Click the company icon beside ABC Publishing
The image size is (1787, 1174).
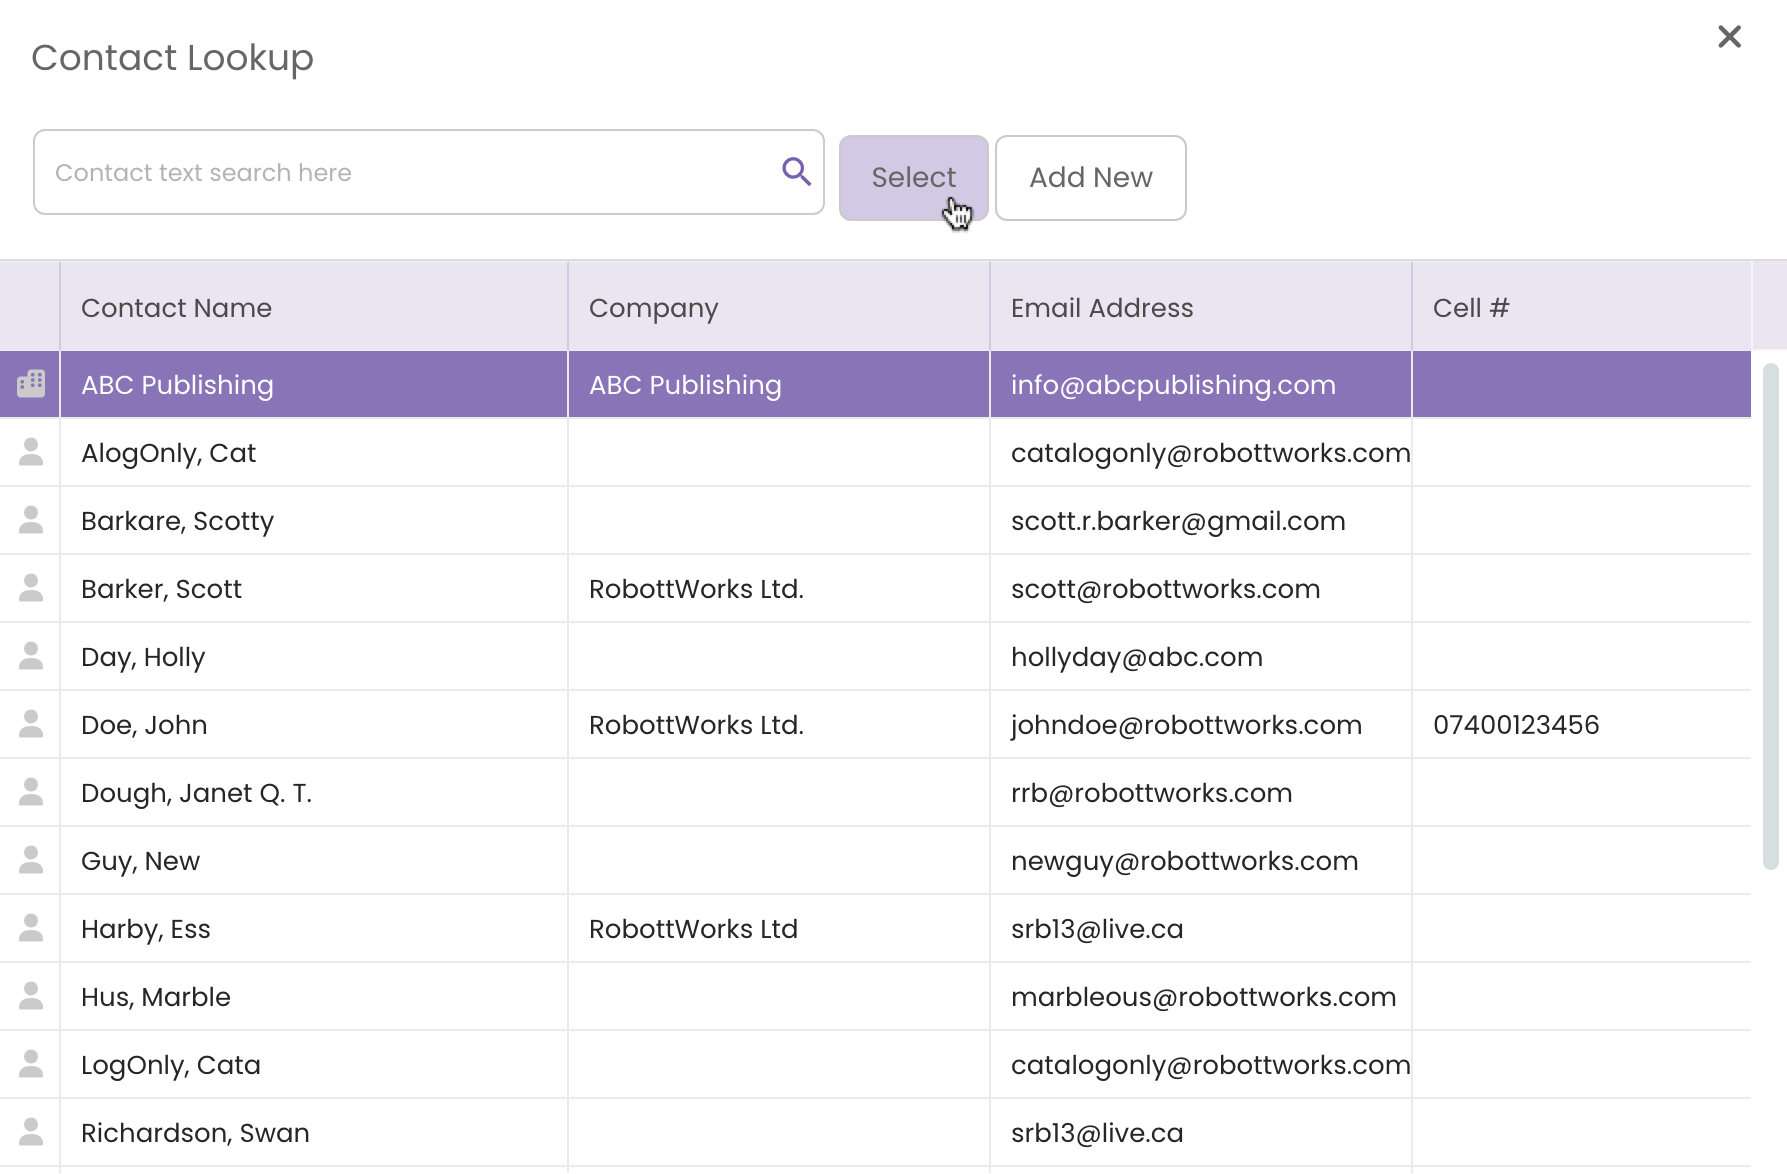tap(31, 384)
